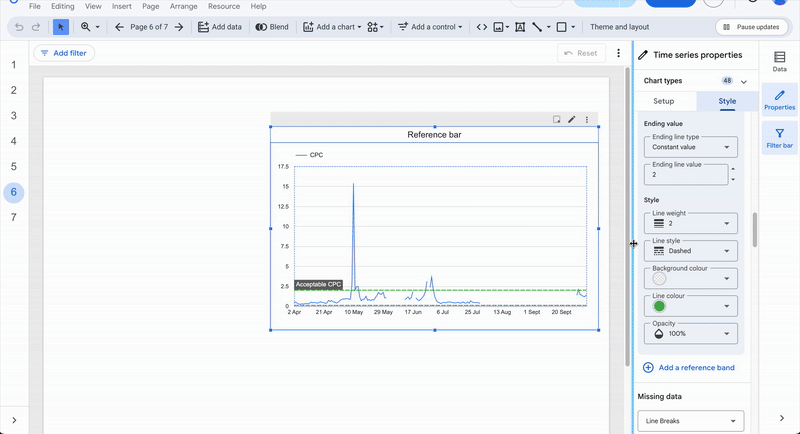Switch to the Setup tab

(664, 101)
